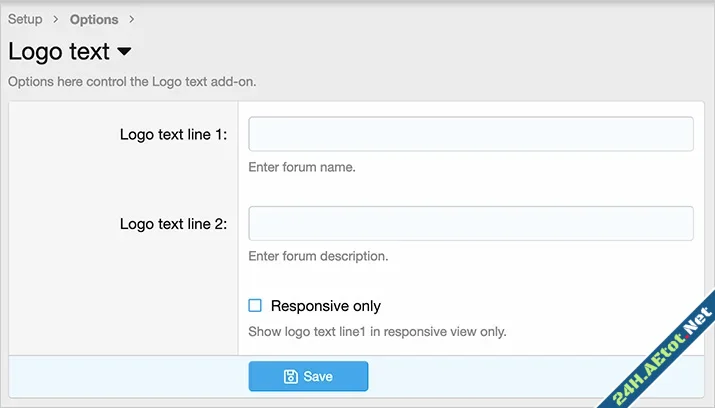This screenshot has width=715, height=408.
Task: Click the Enter forum description hint
Action: (x=318, y=256)
